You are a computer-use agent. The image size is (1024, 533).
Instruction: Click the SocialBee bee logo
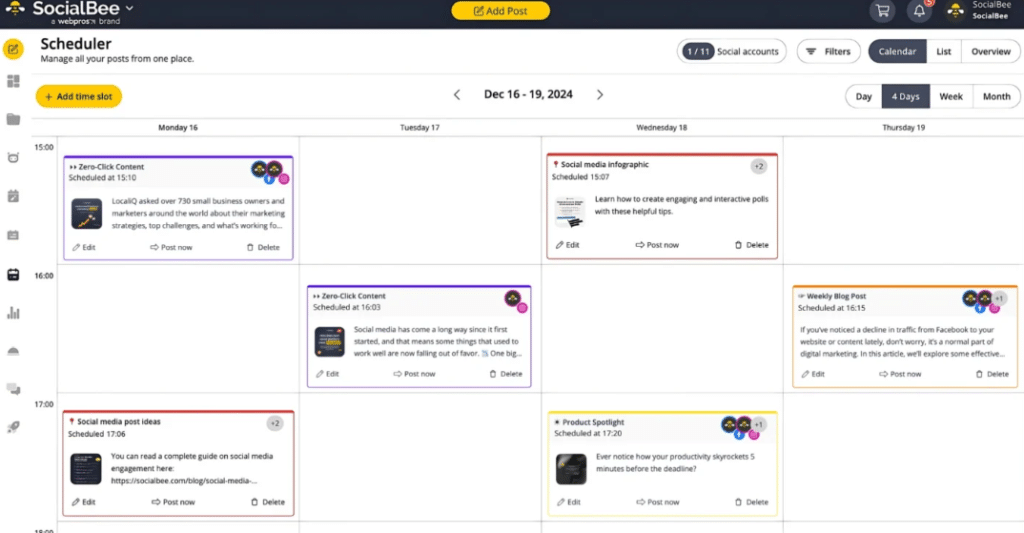coord(15,9)
